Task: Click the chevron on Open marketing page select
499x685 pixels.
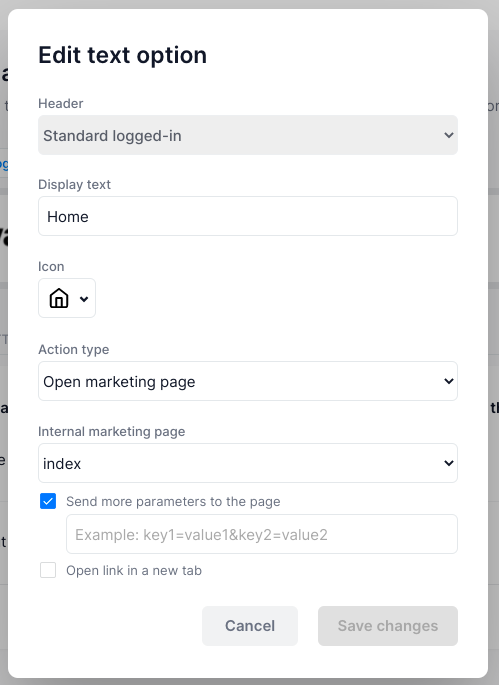Action: pyautogui.click(x=448, y=381)
